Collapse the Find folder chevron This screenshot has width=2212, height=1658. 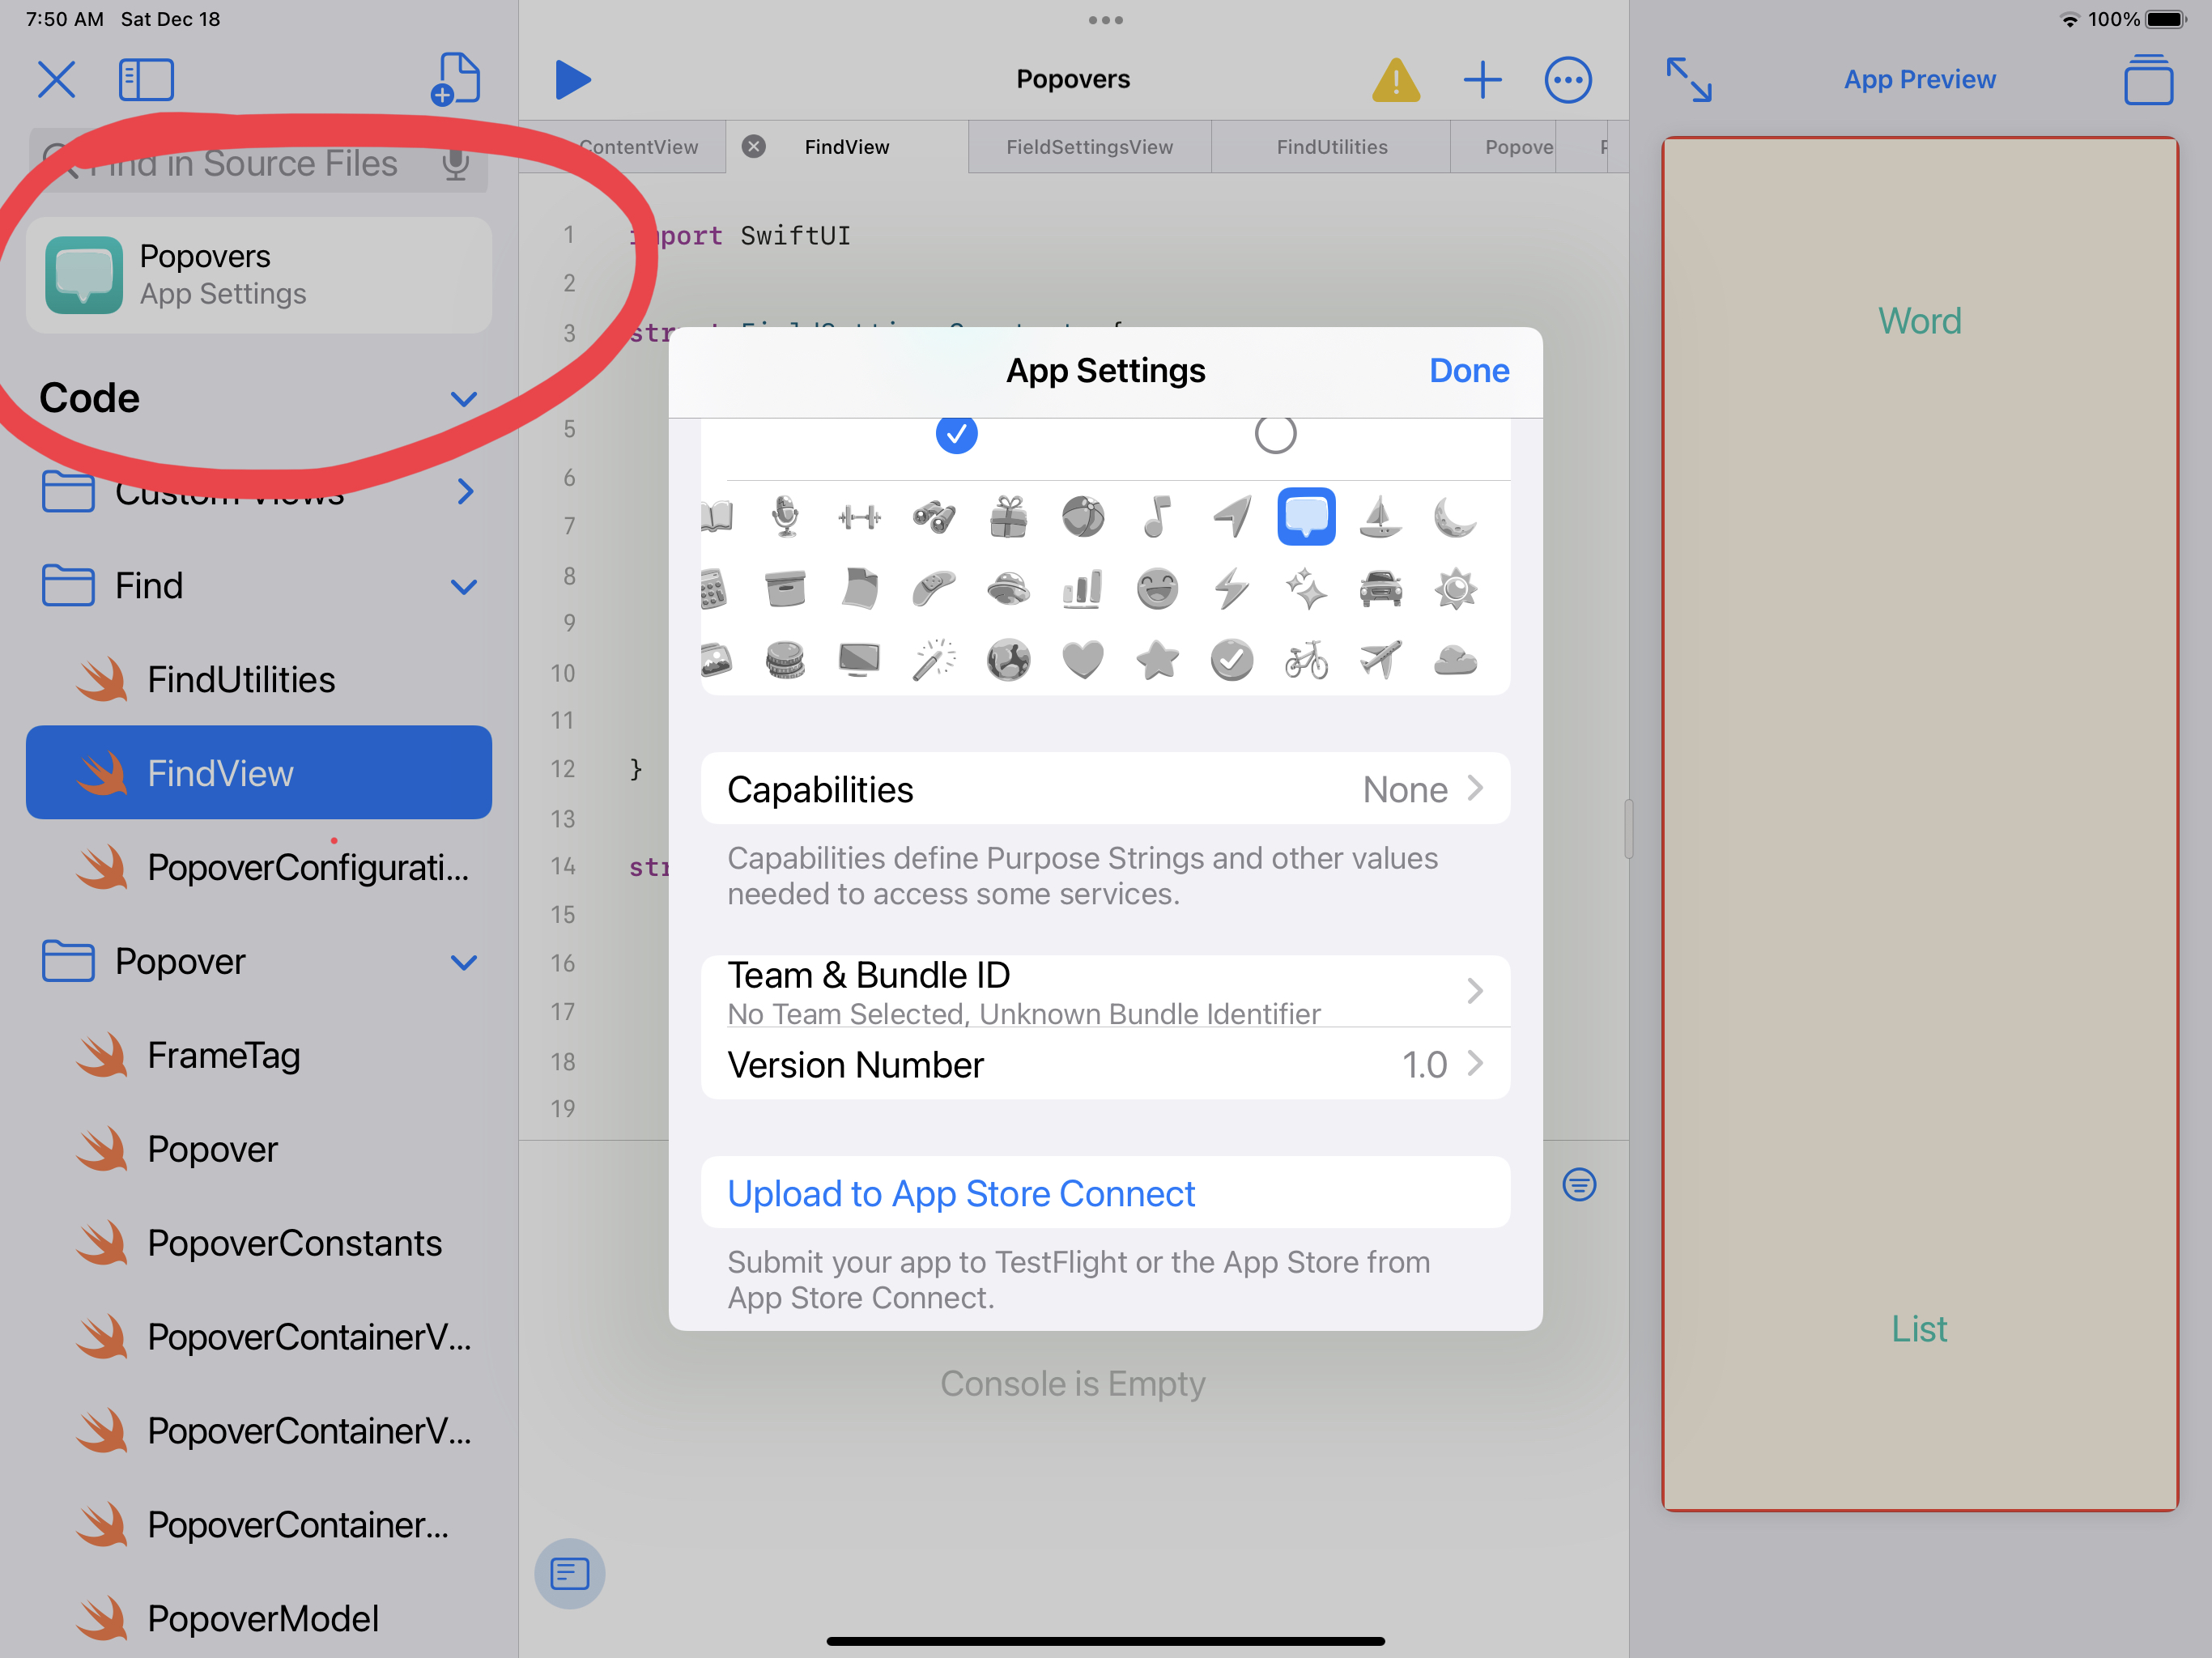tap(463, 587)
